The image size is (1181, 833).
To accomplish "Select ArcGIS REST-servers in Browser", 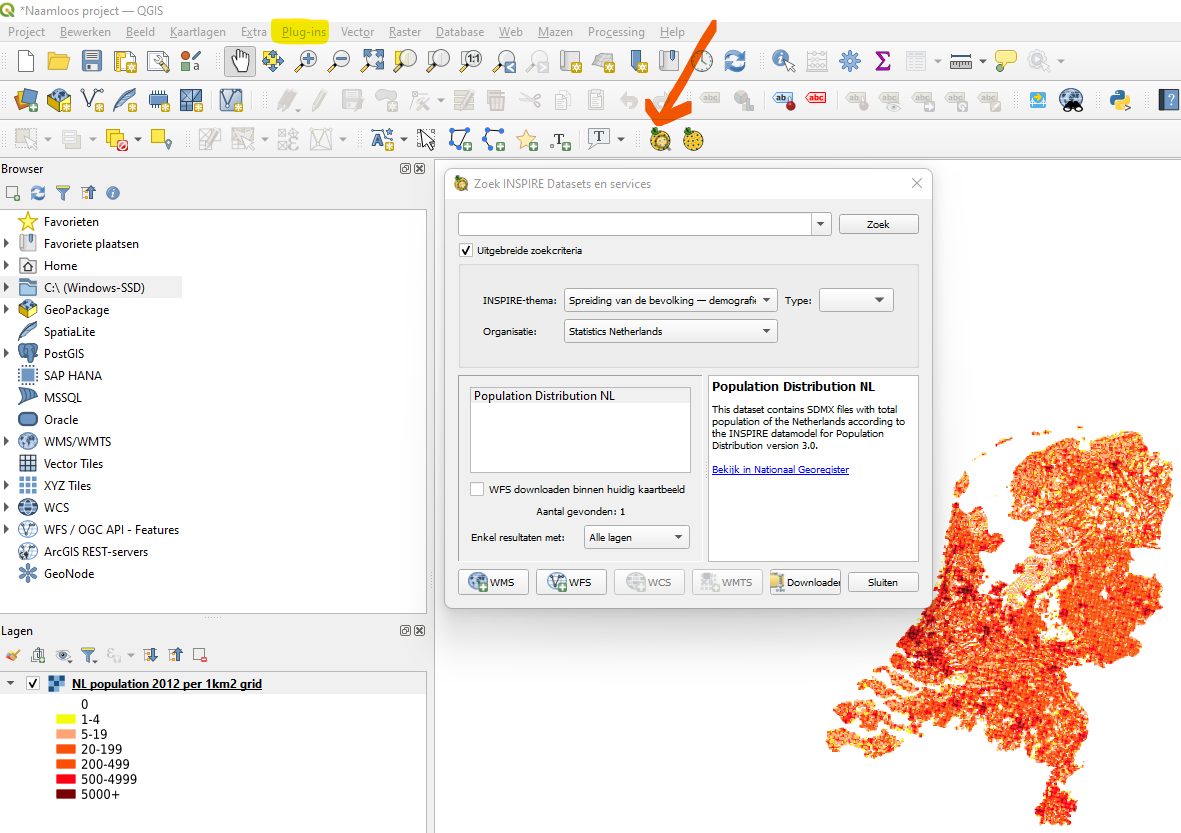I will 96,552.
